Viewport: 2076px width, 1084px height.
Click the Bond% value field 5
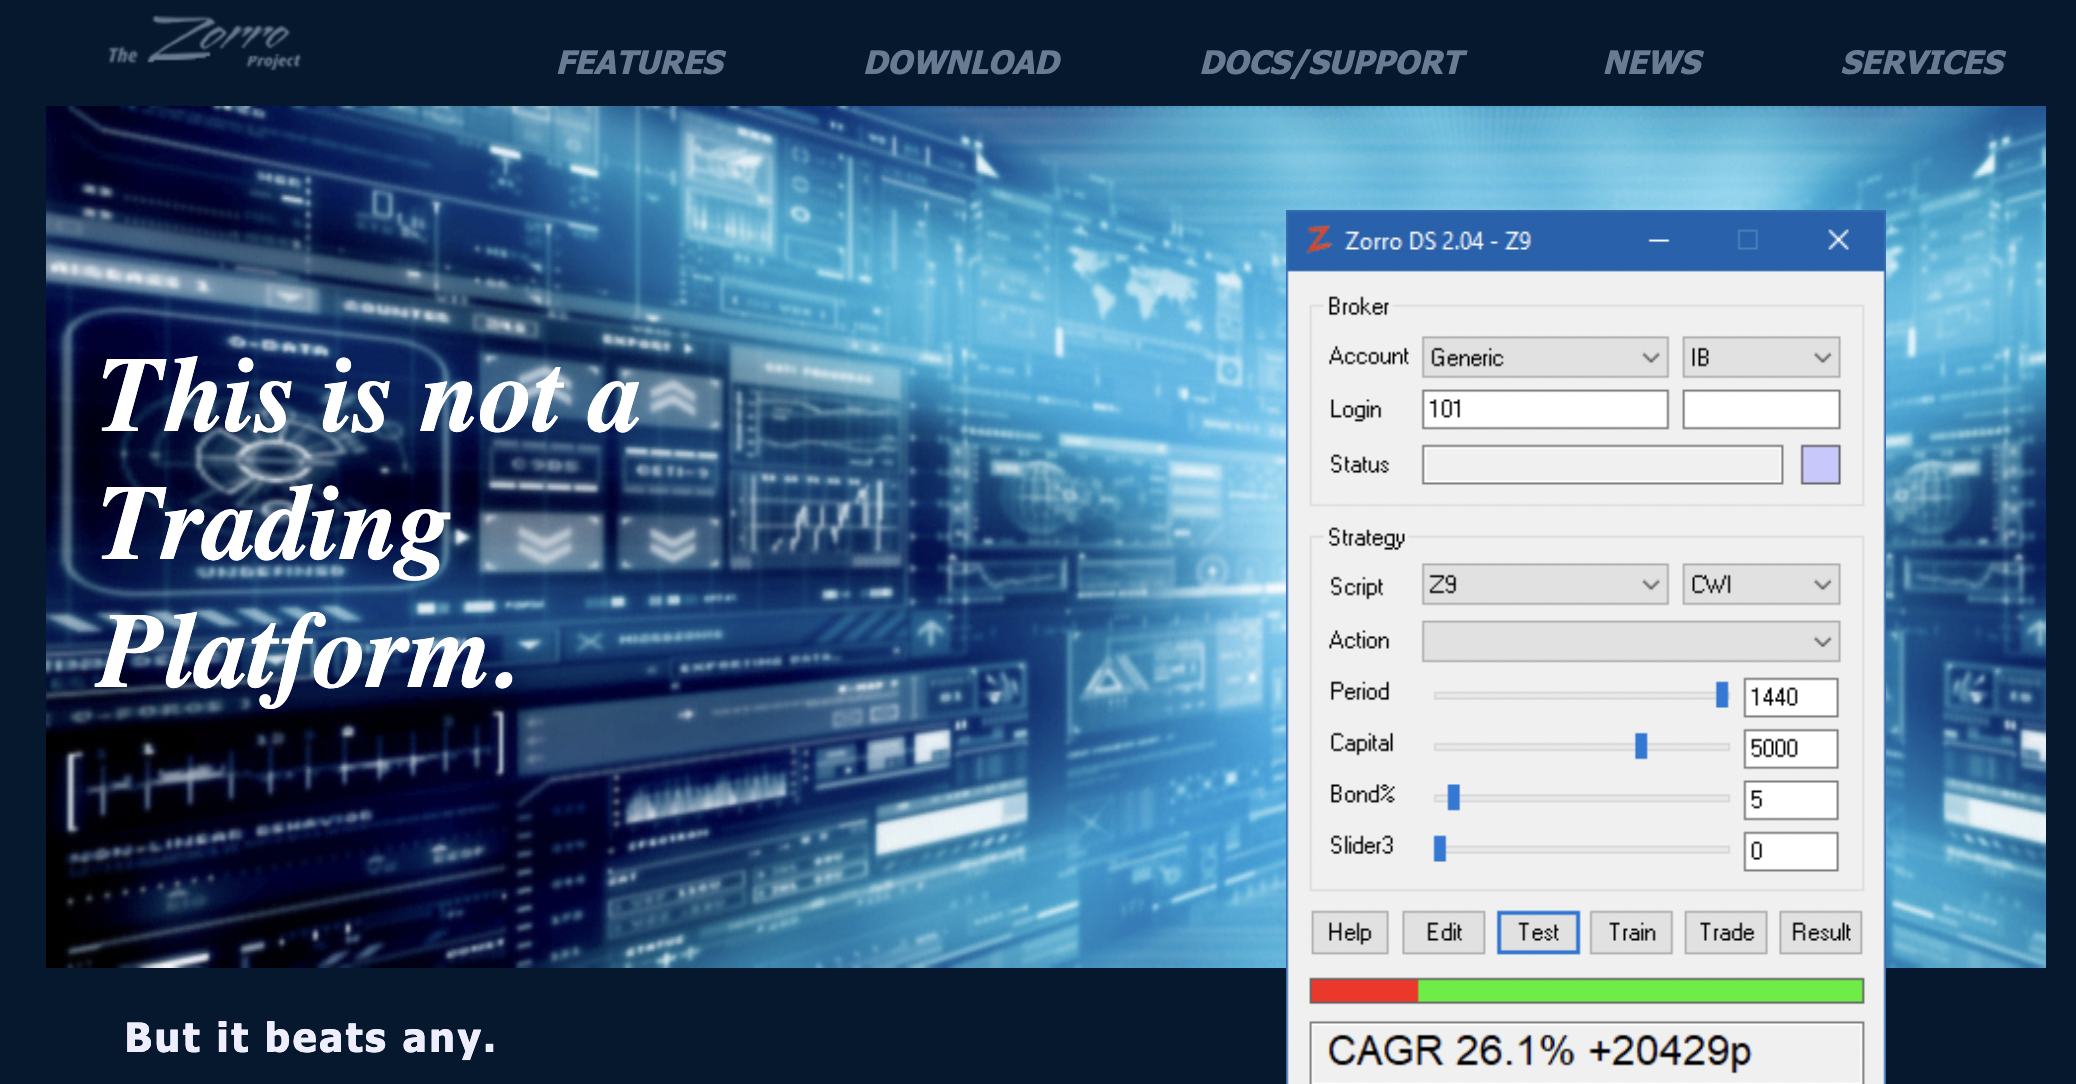tap(1790, 800)
